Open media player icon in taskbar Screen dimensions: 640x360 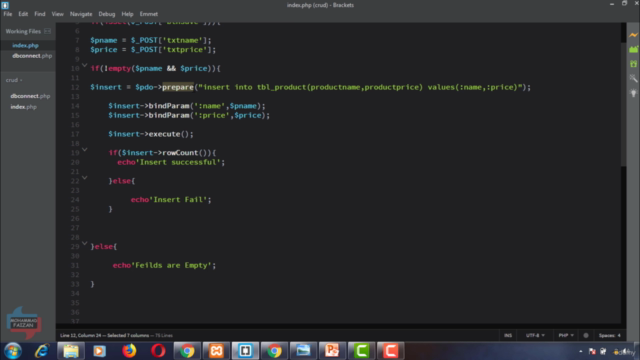click(100, 351)
